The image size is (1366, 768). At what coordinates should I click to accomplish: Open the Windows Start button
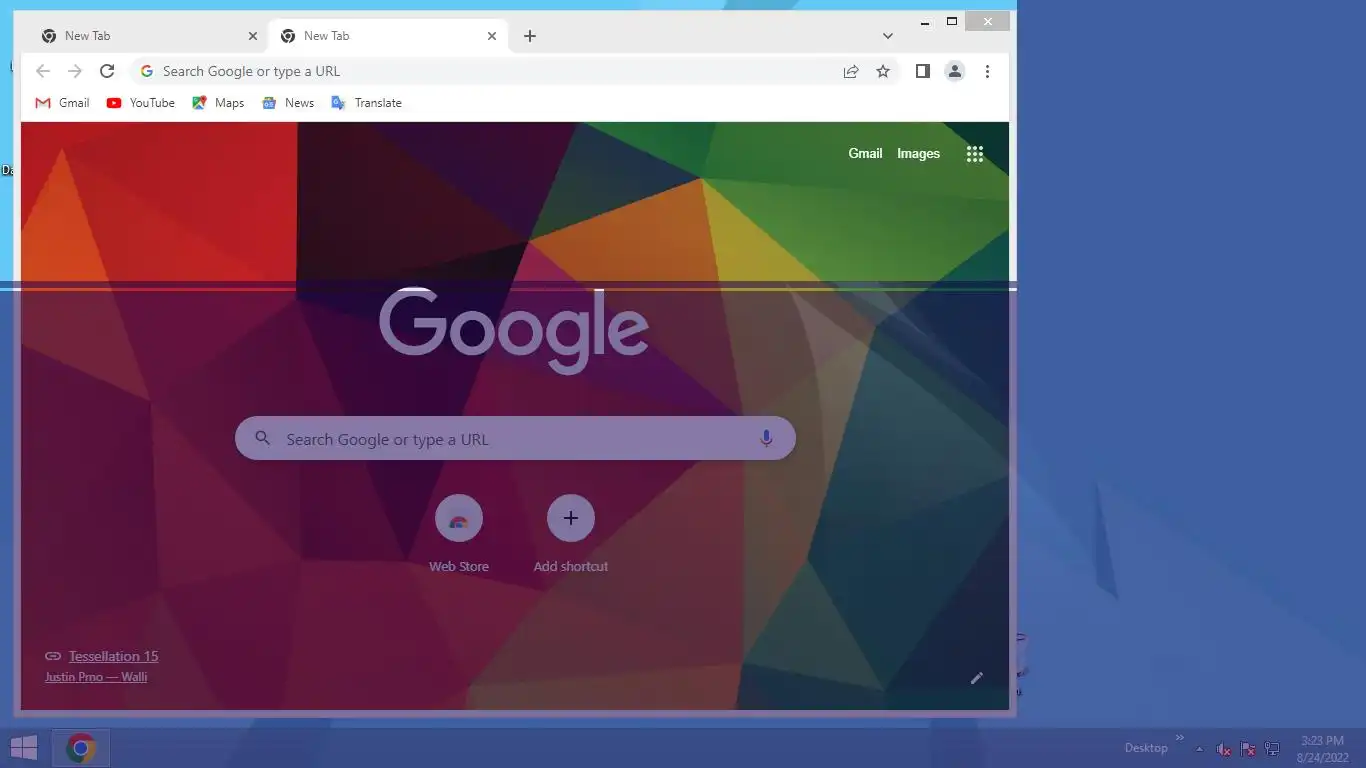24,748
